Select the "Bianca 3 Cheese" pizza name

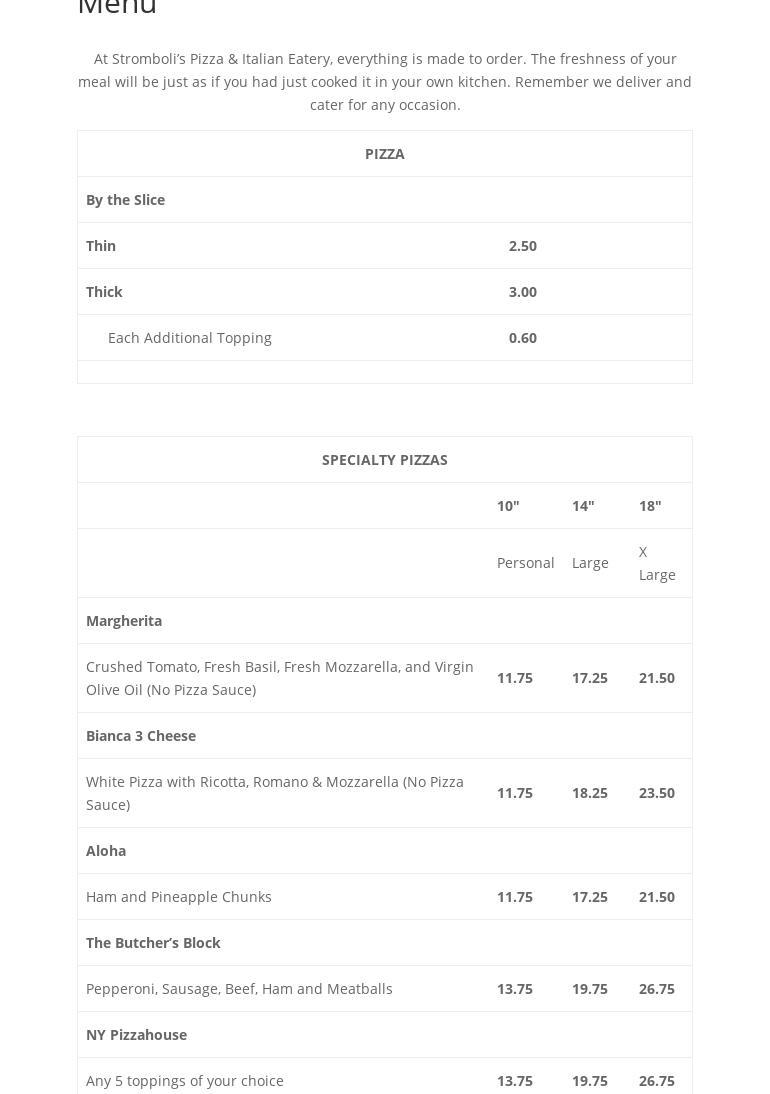pos(141,736)
